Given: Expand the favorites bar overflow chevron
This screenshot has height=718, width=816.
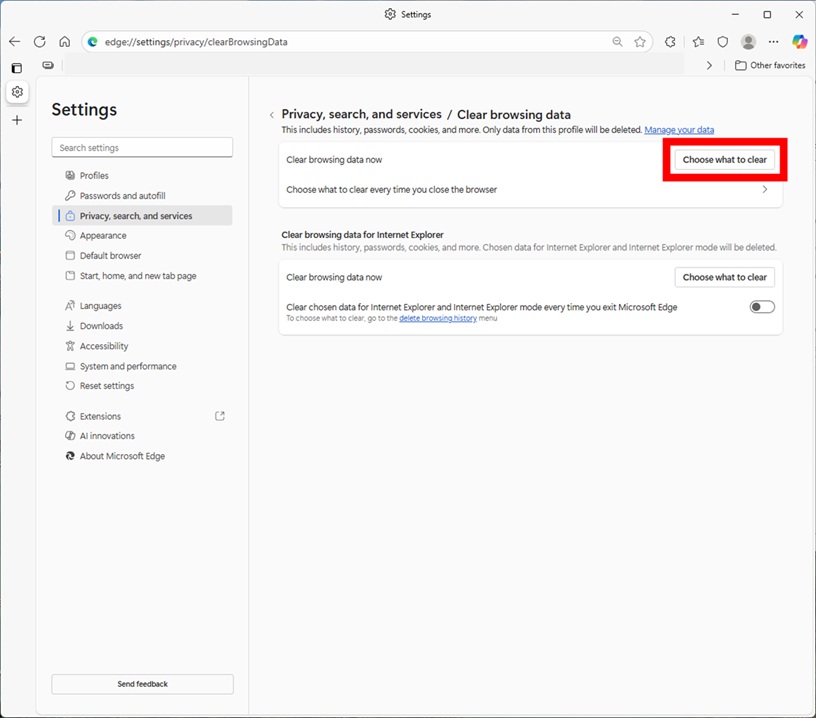Looking at the screenshot, I should click(x=709, y=65).
